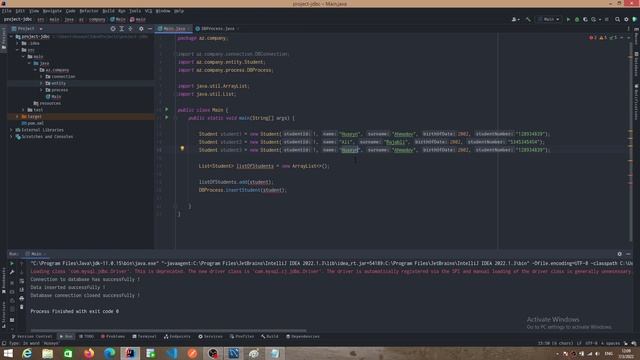Screen dimensions: 640x360
Task: Select opened file locate icon in Project panel
Action: 113,29
